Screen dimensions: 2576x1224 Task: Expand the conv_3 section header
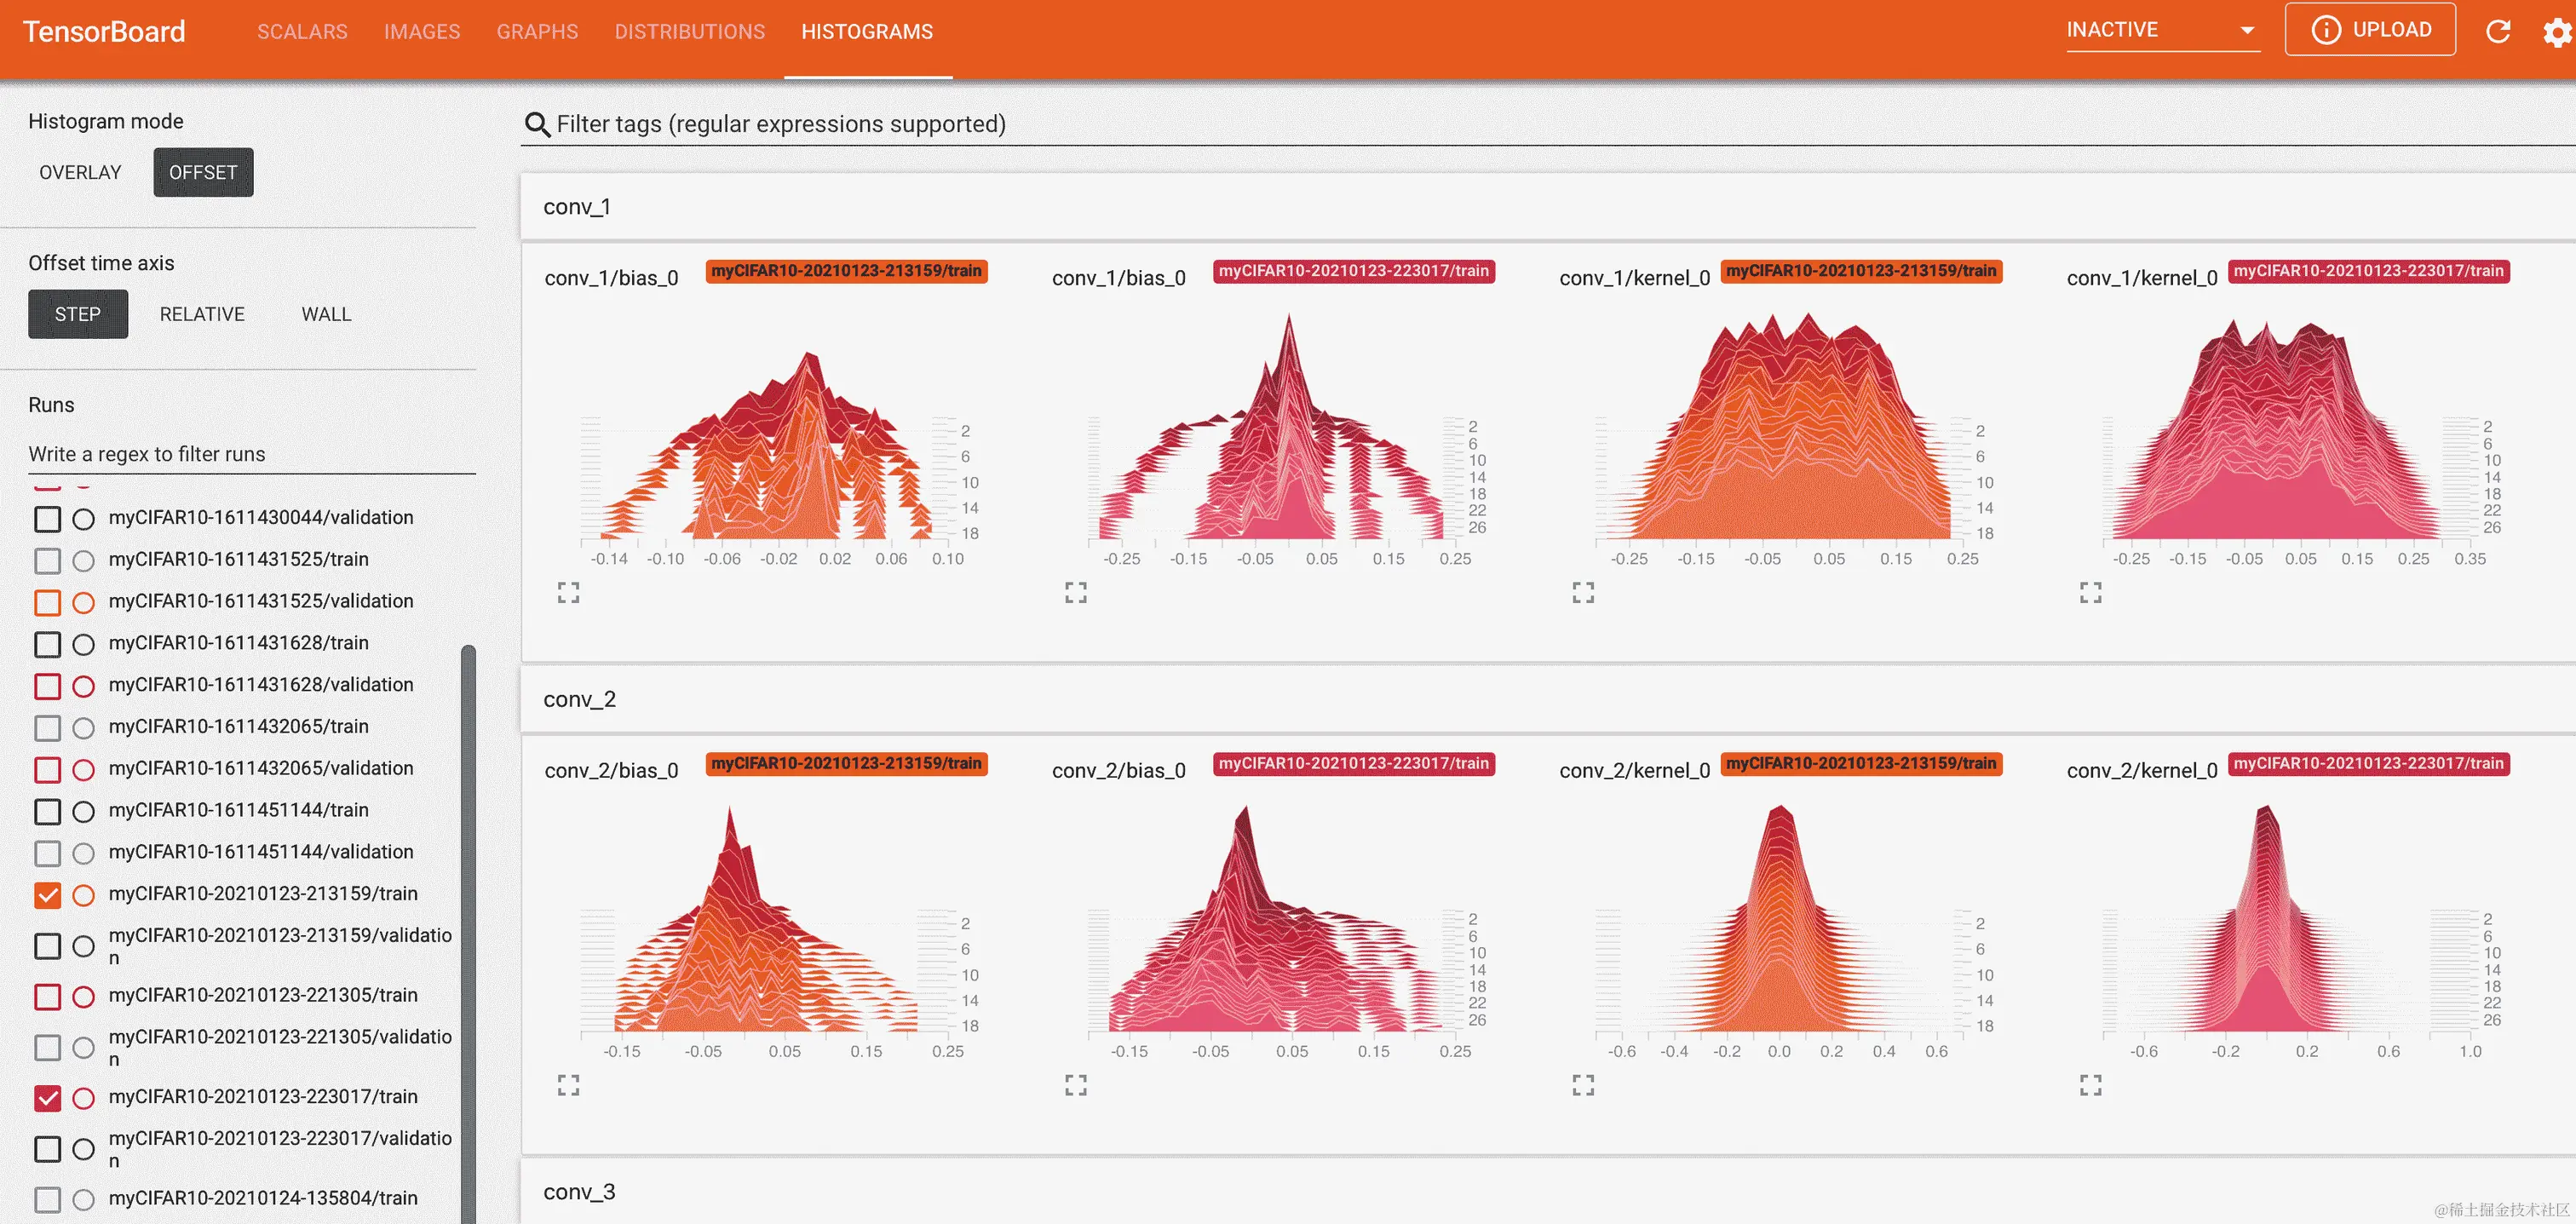coord(579,1192)
